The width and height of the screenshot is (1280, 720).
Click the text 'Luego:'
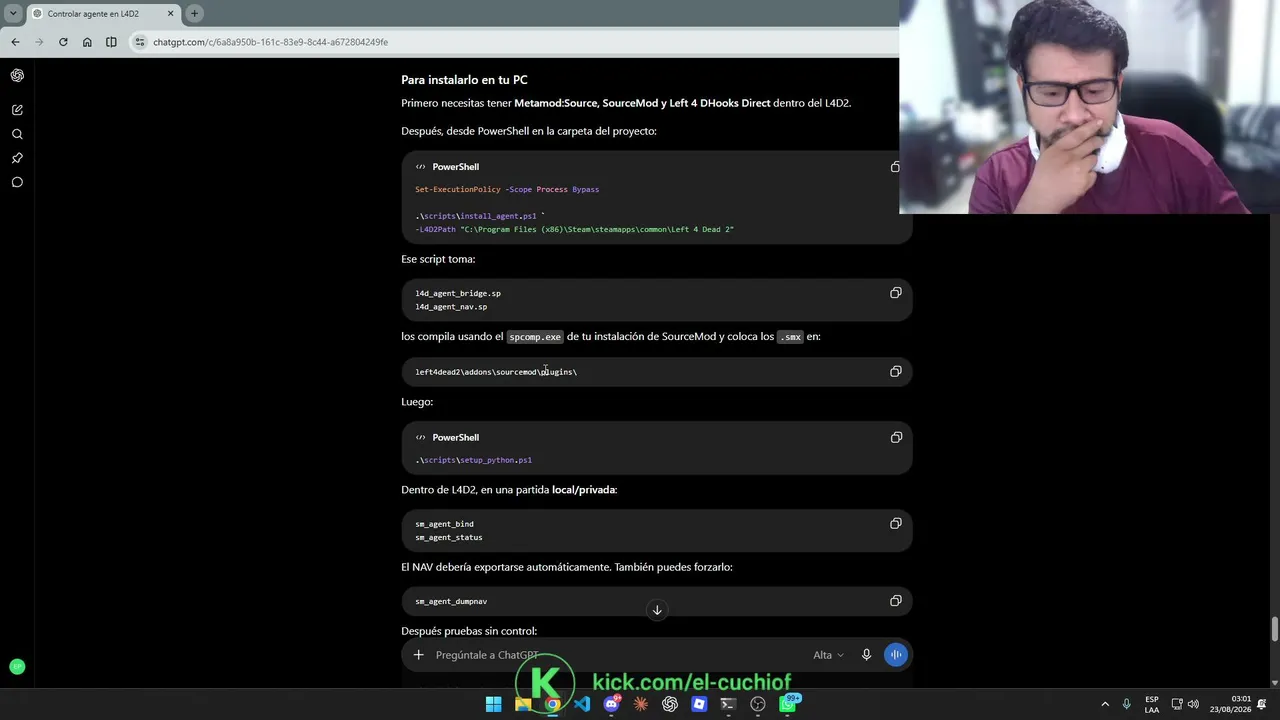tap(417, 402)
